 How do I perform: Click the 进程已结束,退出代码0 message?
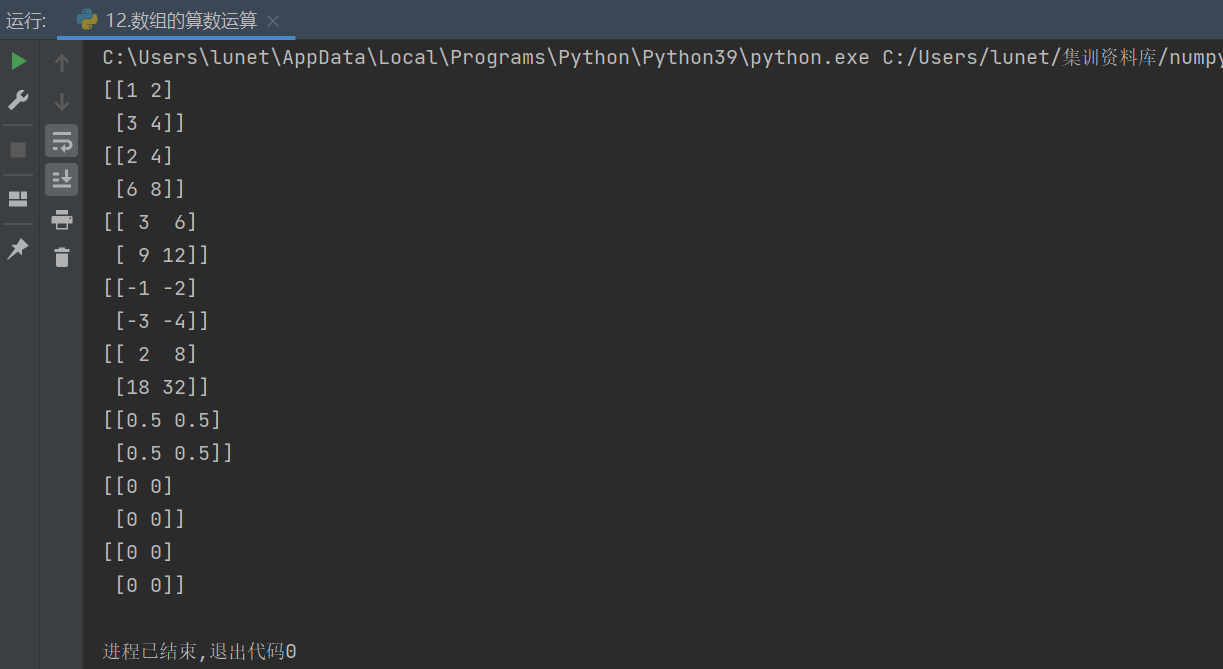click(x=200, y=652)
